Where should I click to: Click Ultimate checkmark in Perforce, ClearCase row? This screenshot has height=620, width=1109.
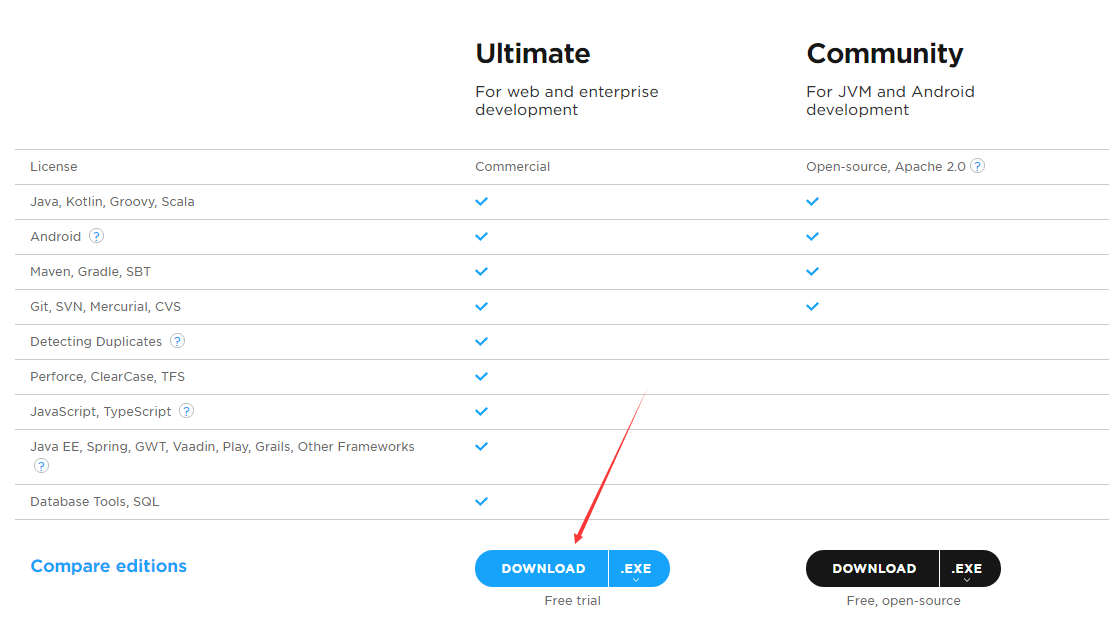pos(481,376)
